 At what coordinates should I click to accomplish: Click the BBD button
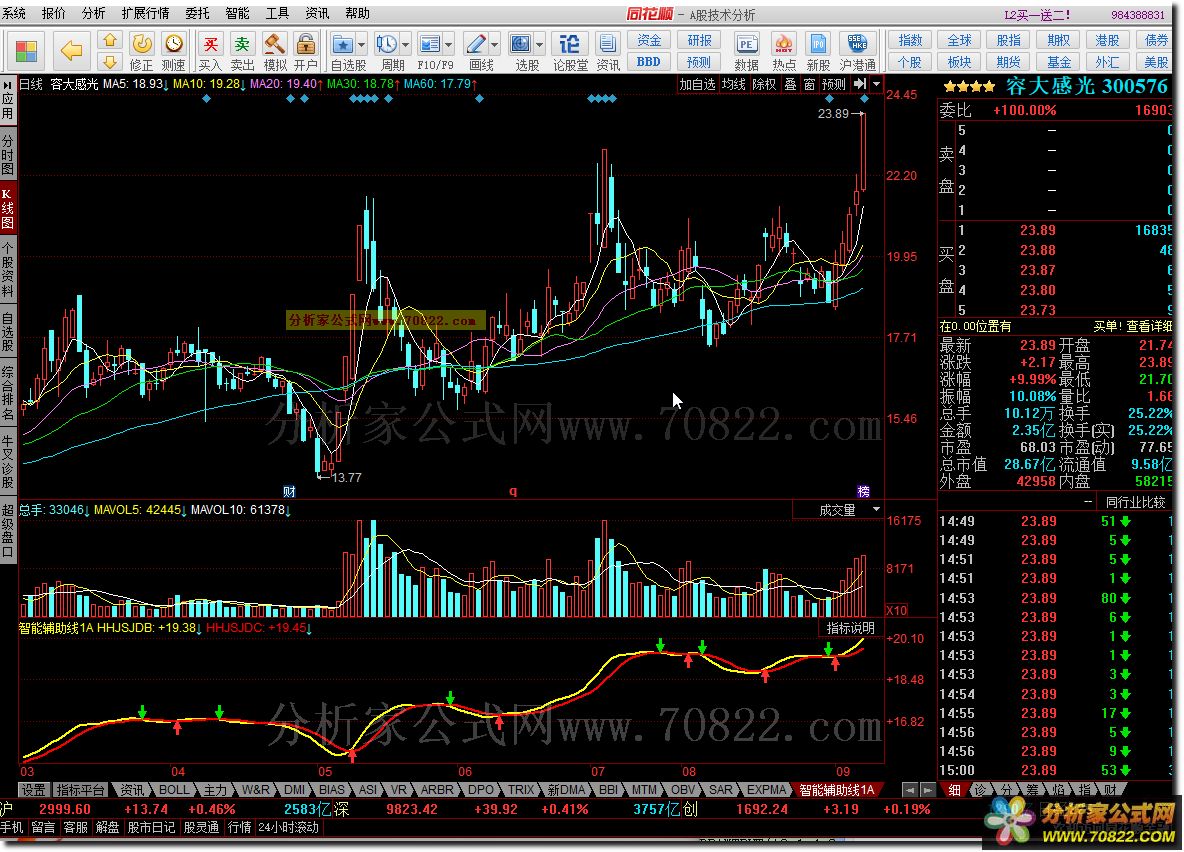649,62
